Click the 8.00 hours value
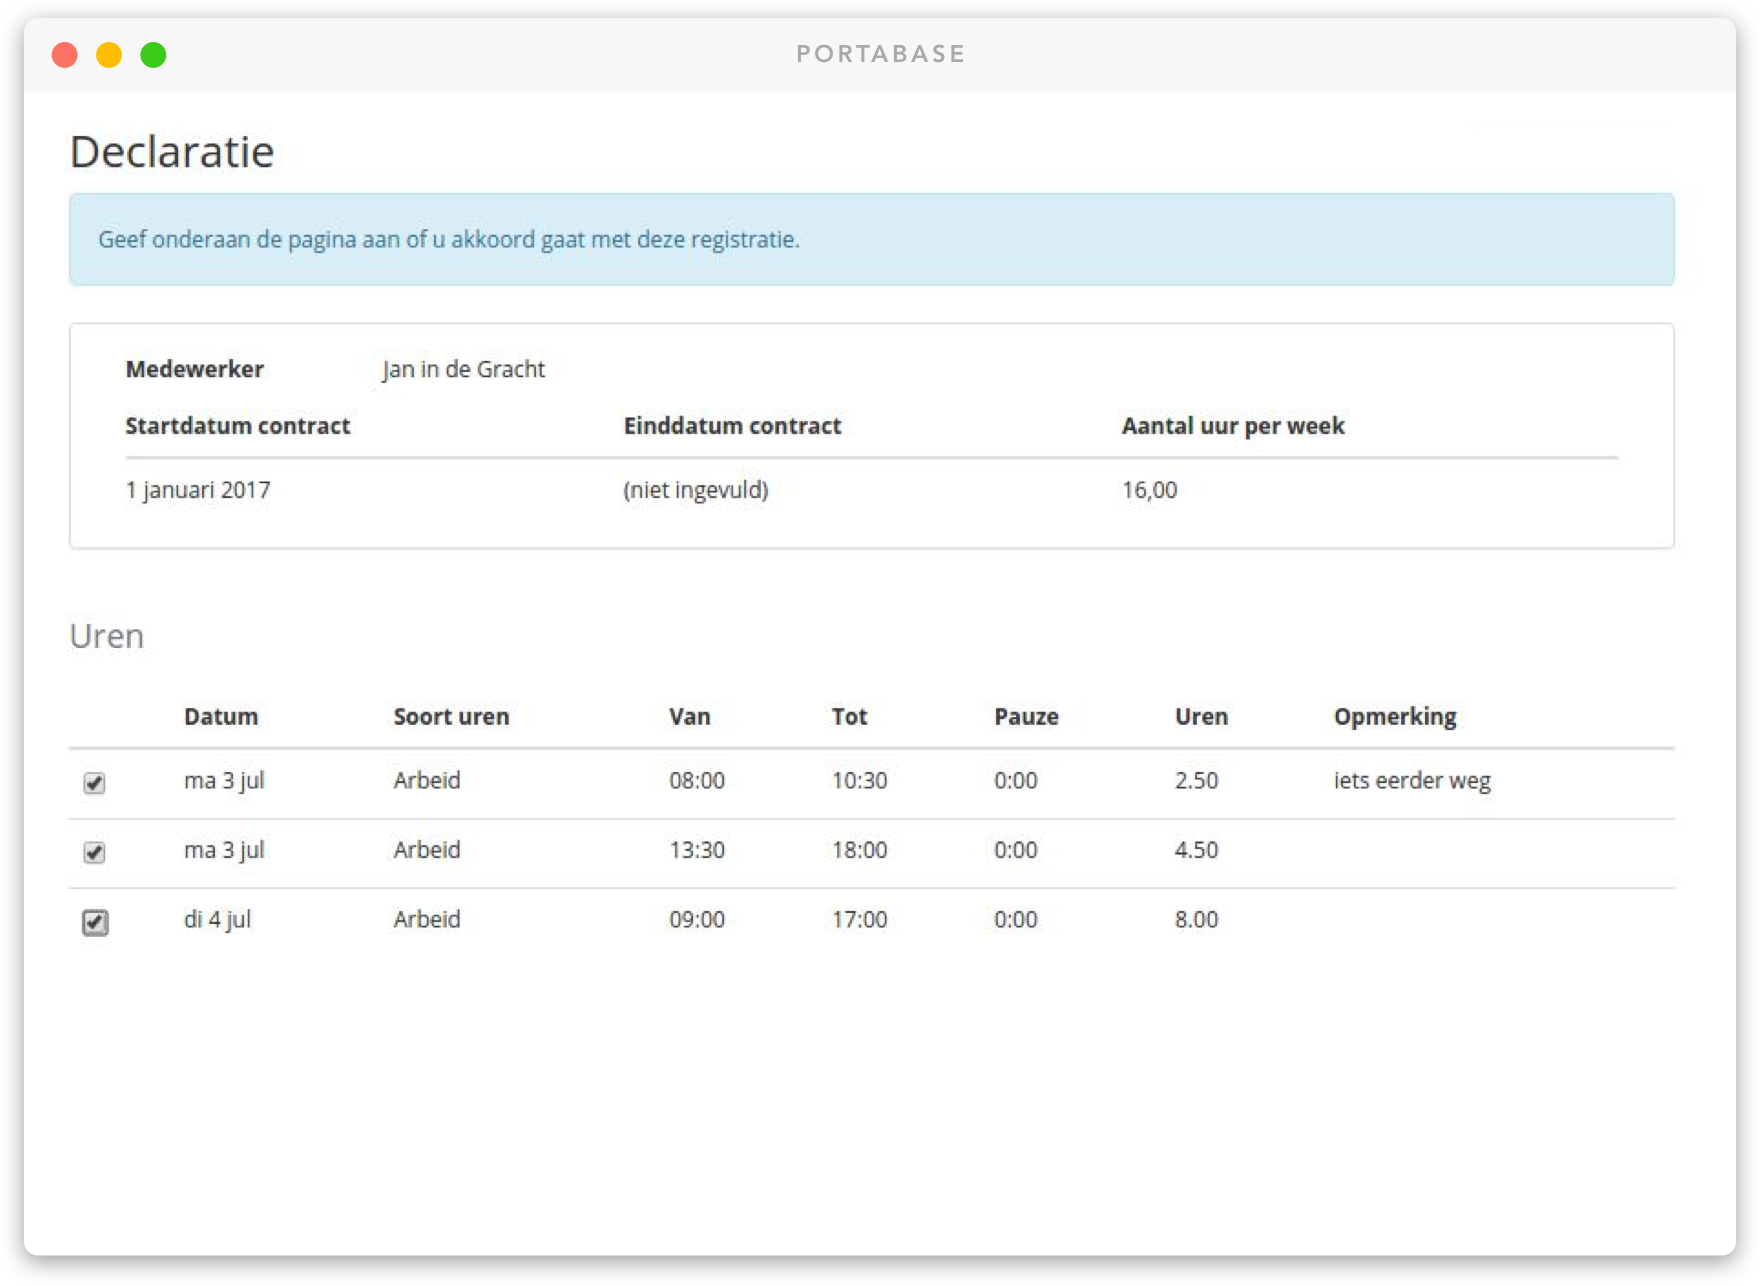1760x1286 pixels. pyautogui.click(x=1196, y=920)
